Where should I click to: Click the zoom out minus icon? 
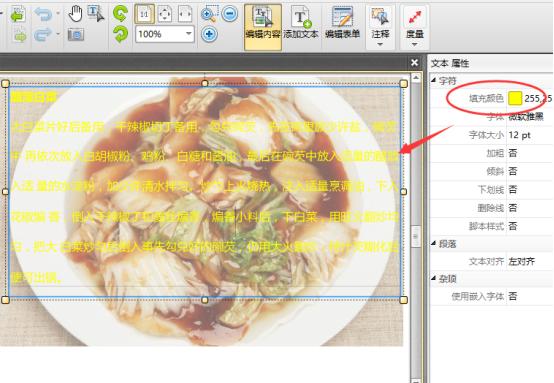[x=230, y=14]
